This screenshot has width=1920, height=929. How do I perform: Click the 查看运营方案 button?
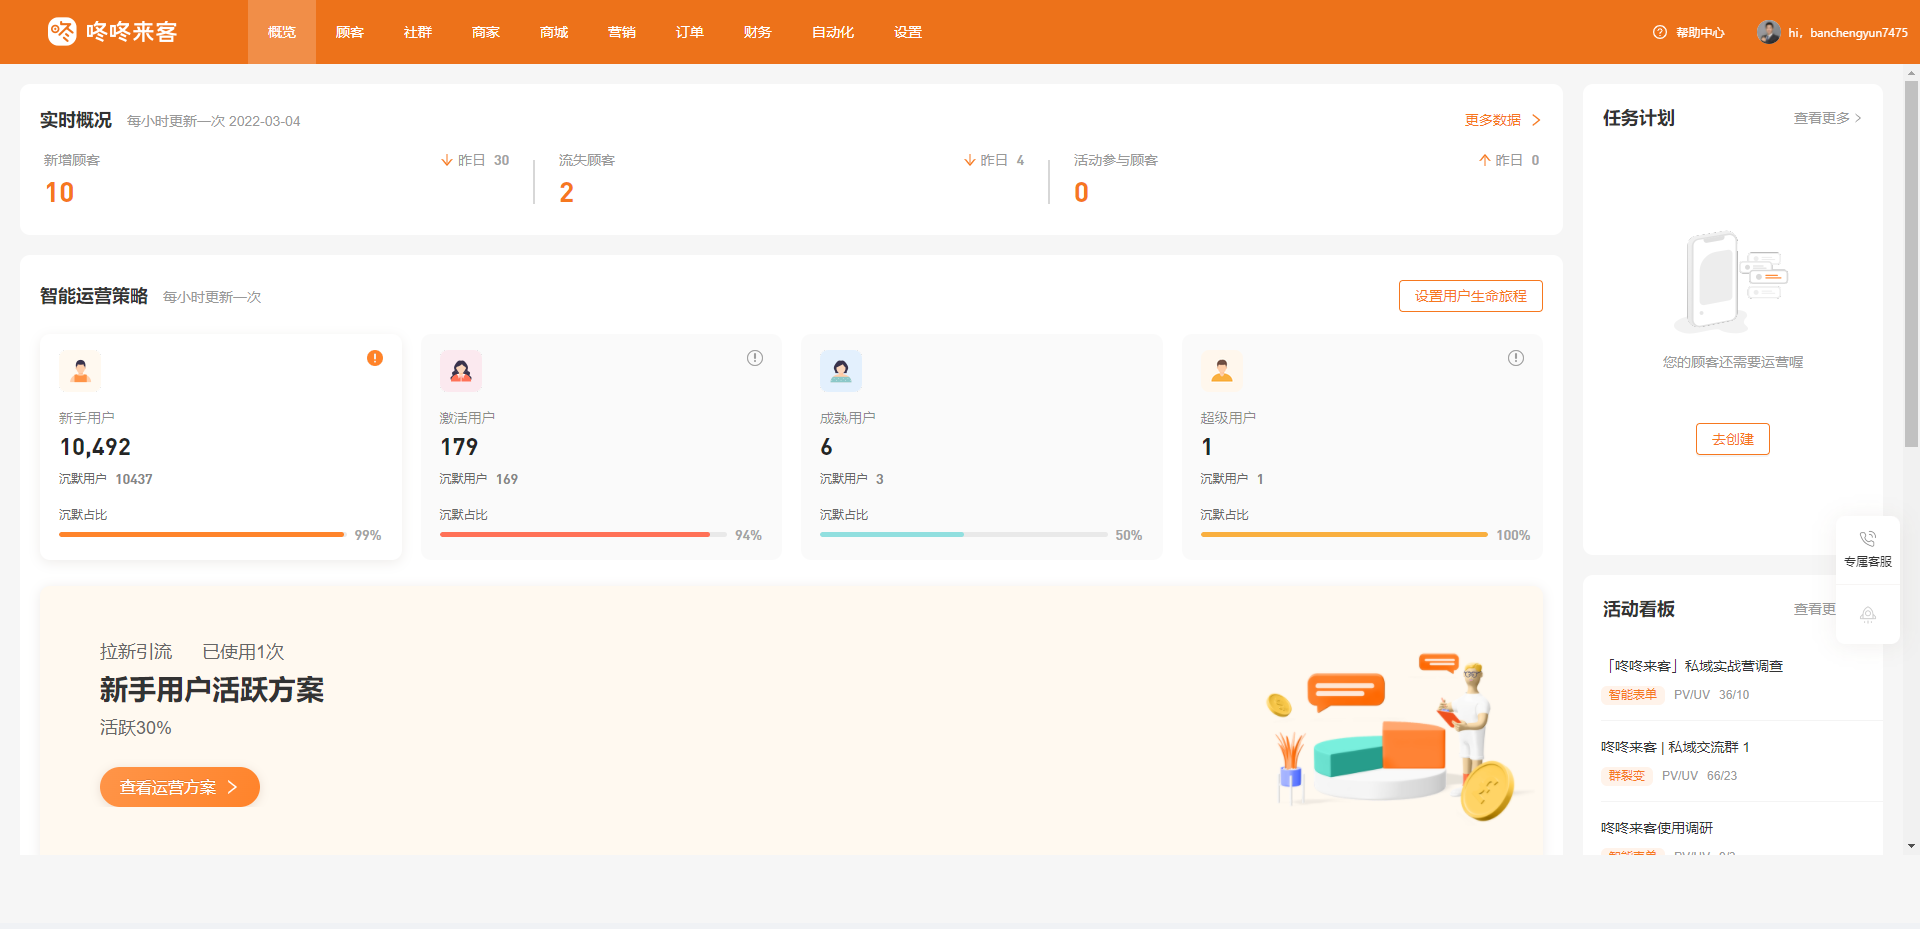[x=180, y=787]
